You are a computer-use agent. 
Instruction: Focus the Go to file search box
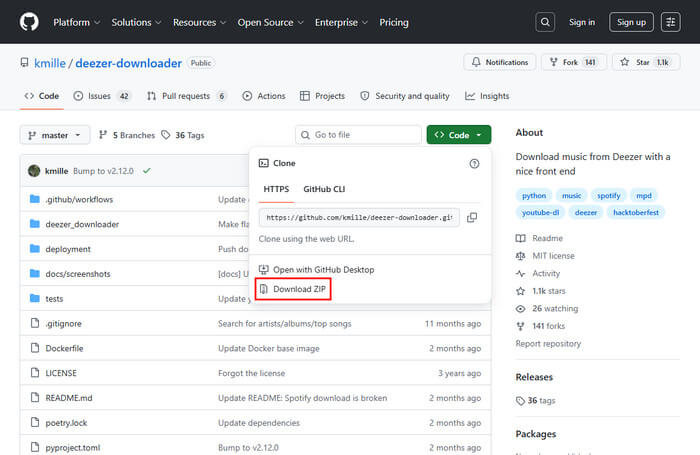point(358,135)
